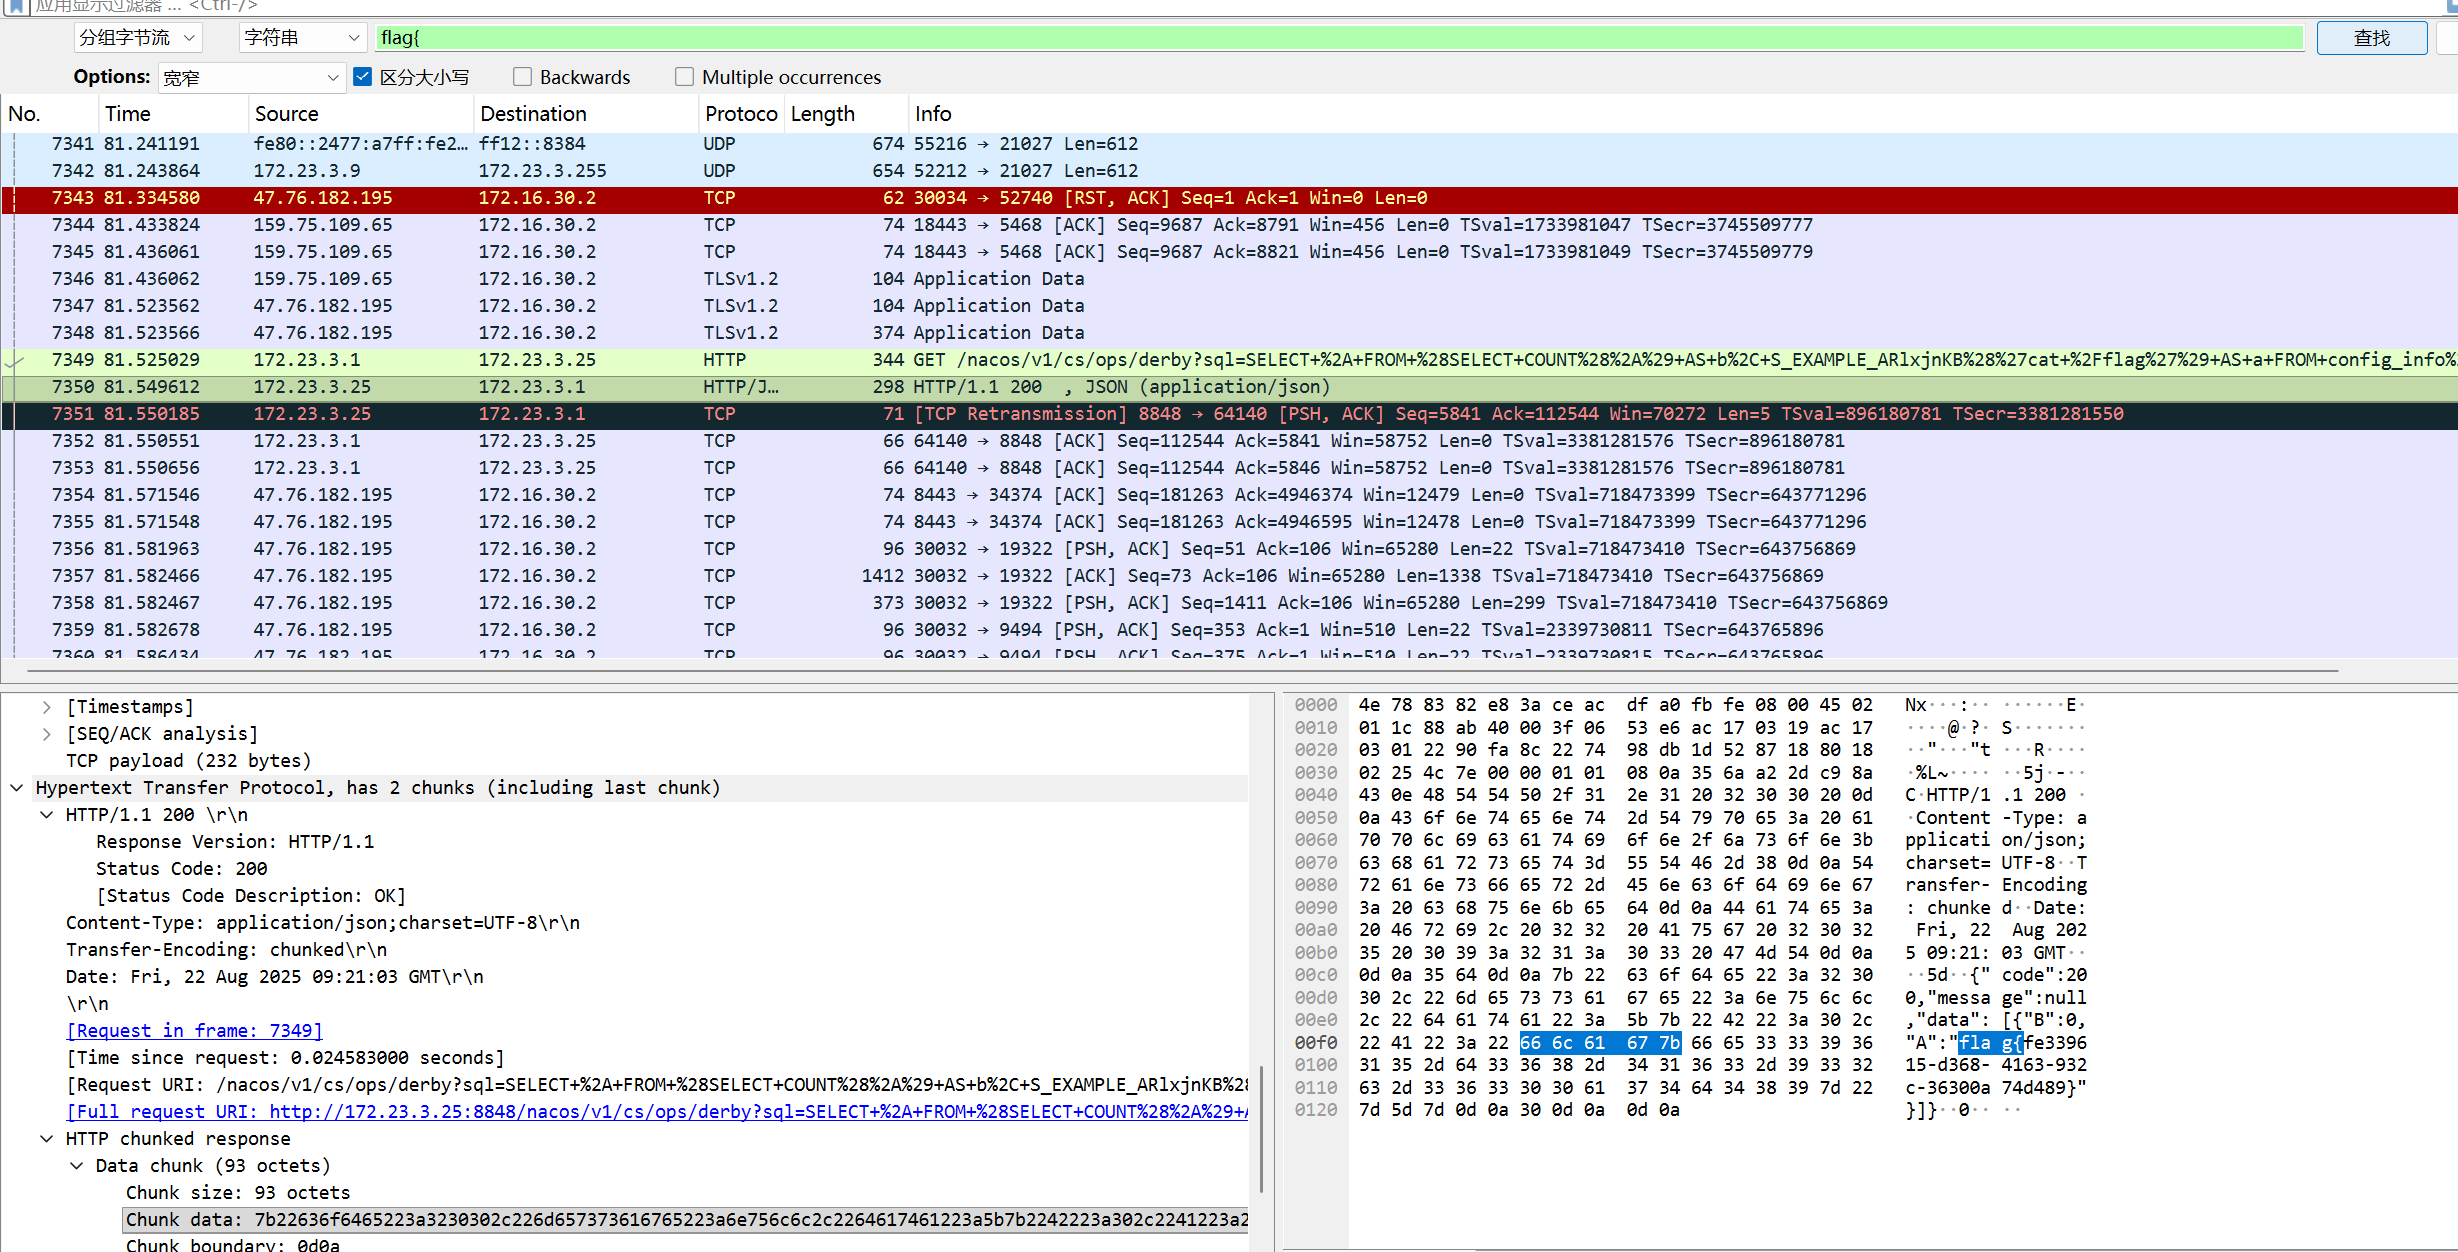Collapse the Data chunk (93 octets) node

(76, 1166)
